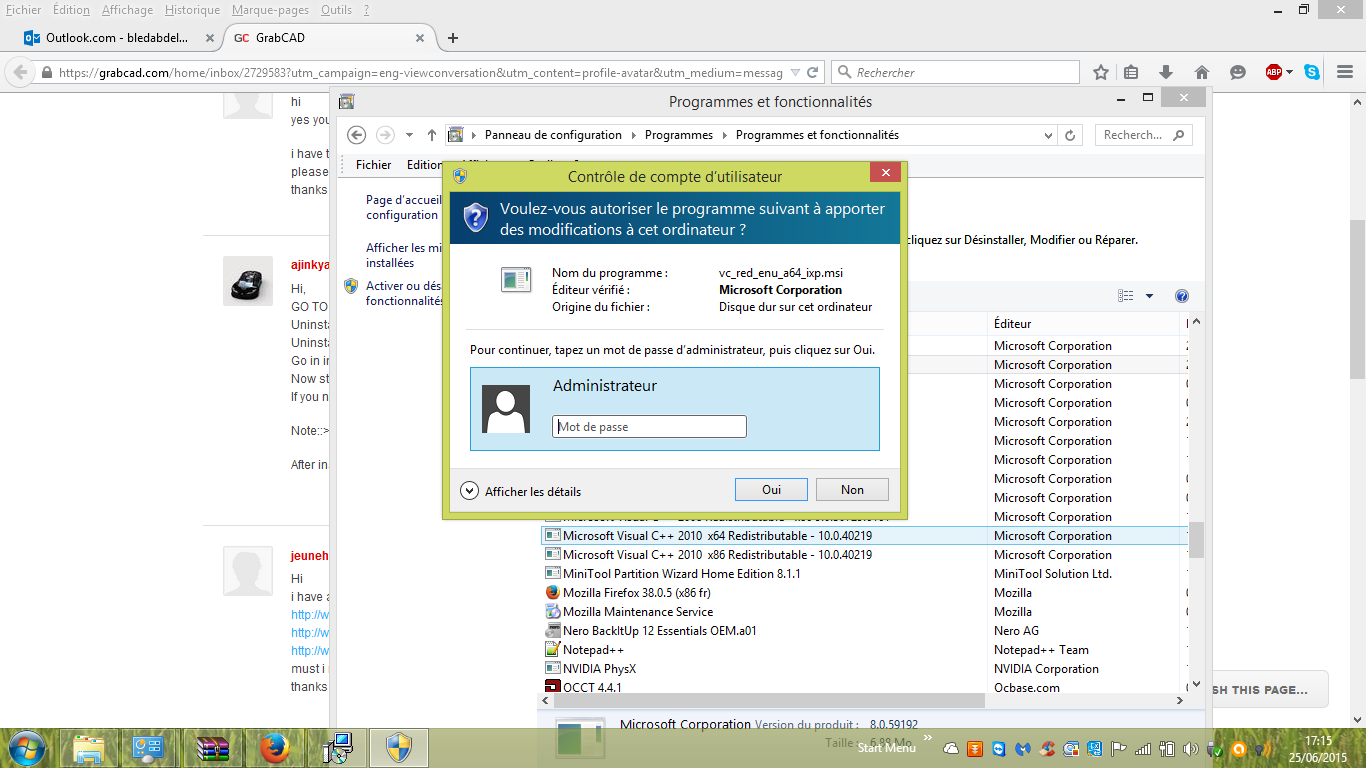The image size is (1366, 768).
Task: Open Control Panel taskbar icon
Action: (x=150, y=748)
